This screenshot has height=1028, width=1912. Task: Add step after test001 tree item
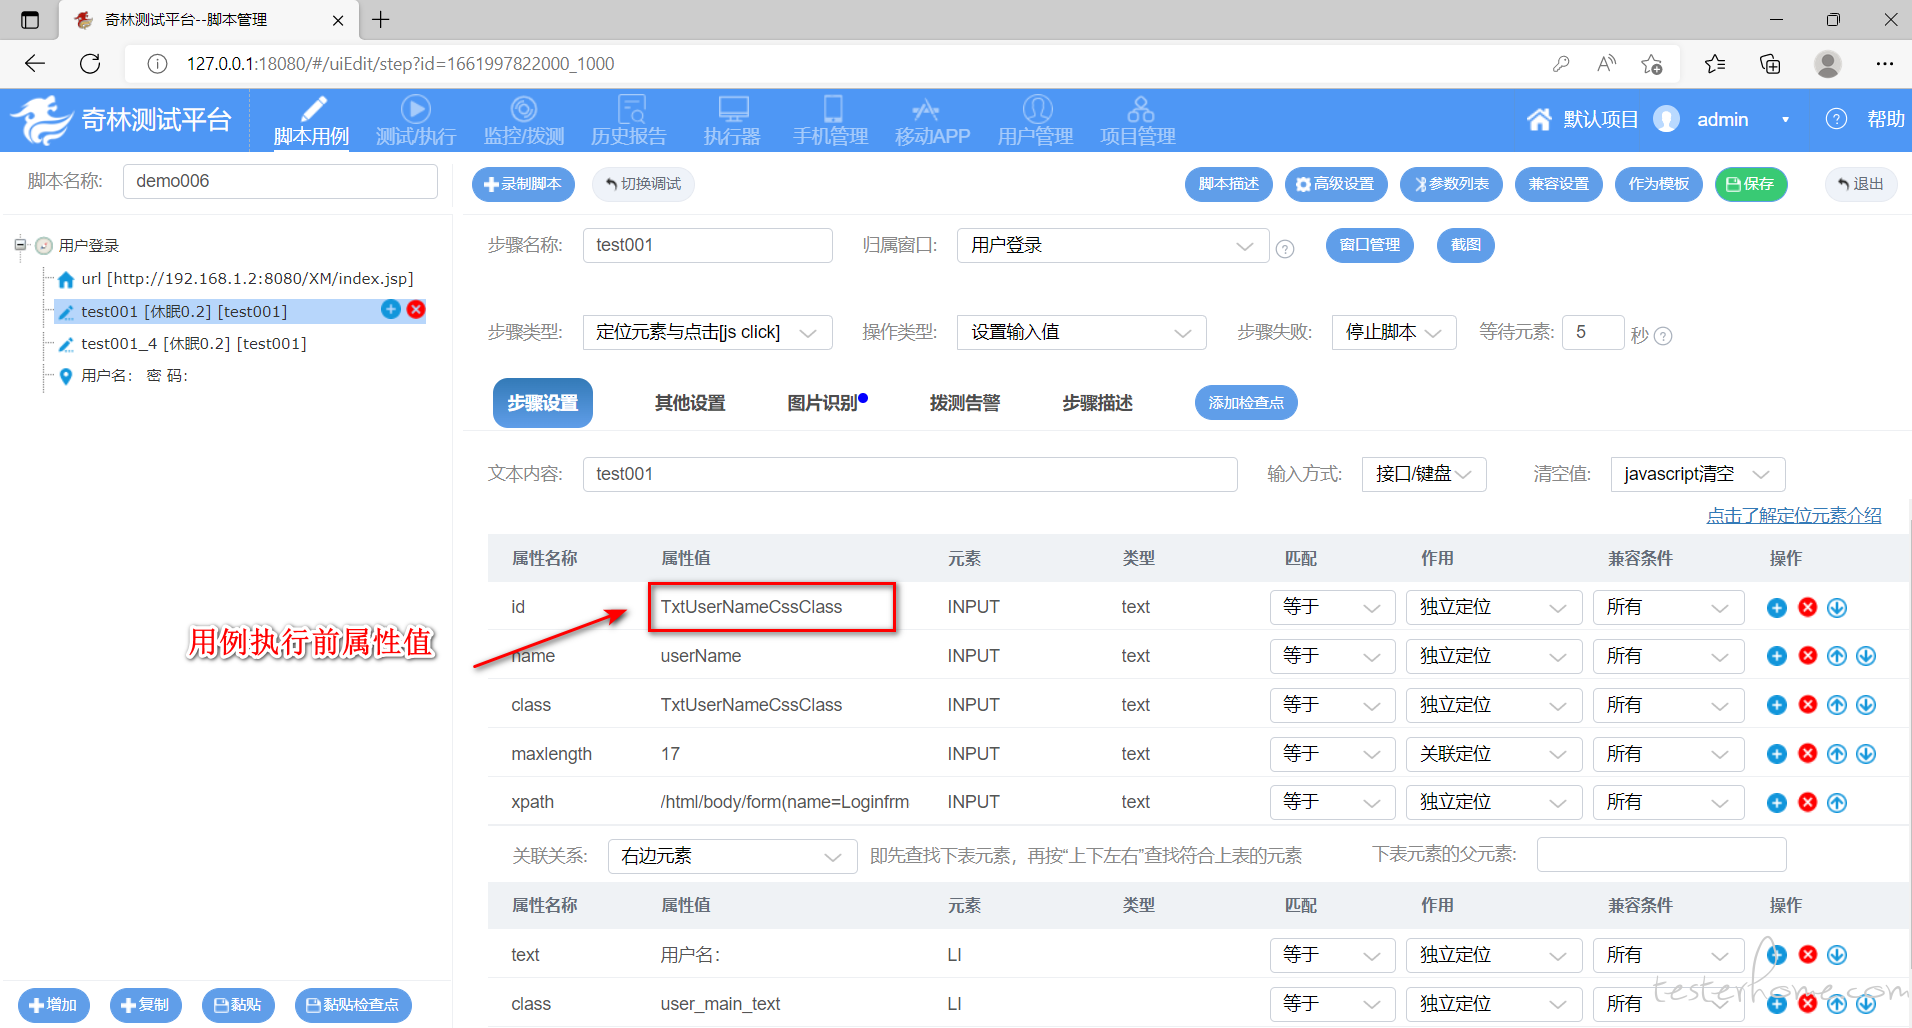tap(391, 310)
